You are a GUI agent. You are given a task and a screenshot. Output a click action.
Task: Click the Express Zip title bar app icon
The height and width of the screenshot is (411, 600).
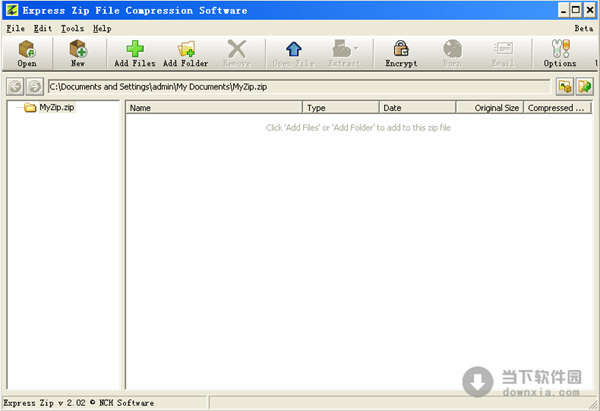[x=12, y=10]
